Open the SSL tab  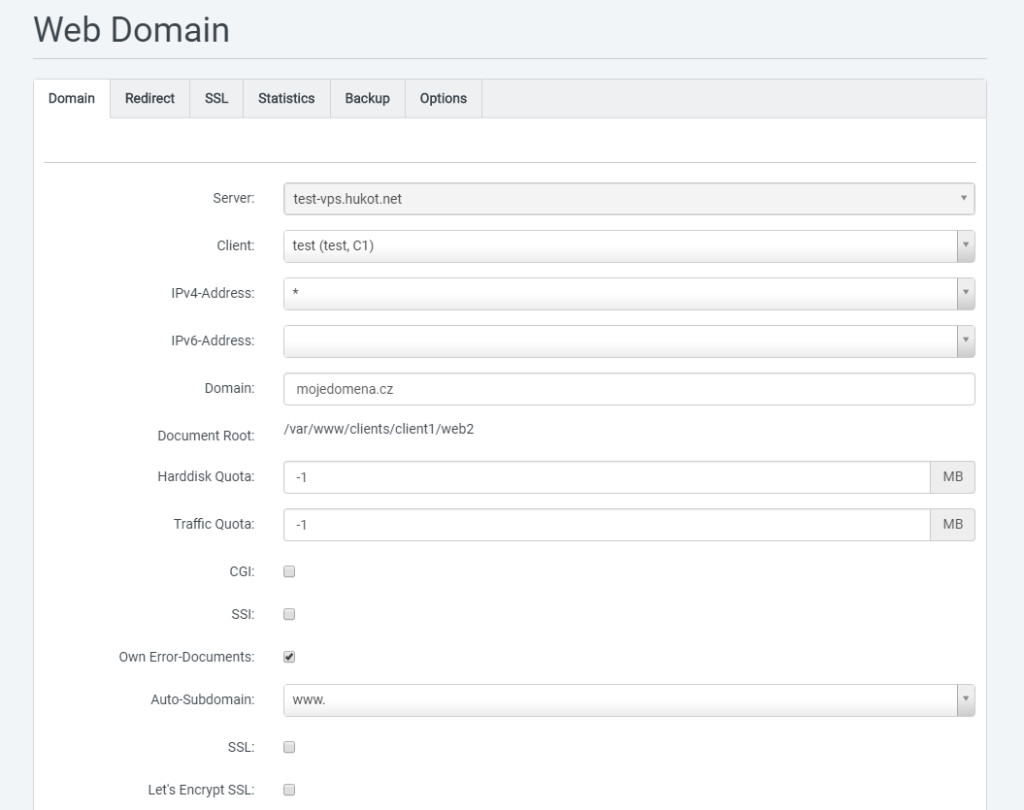216,99
